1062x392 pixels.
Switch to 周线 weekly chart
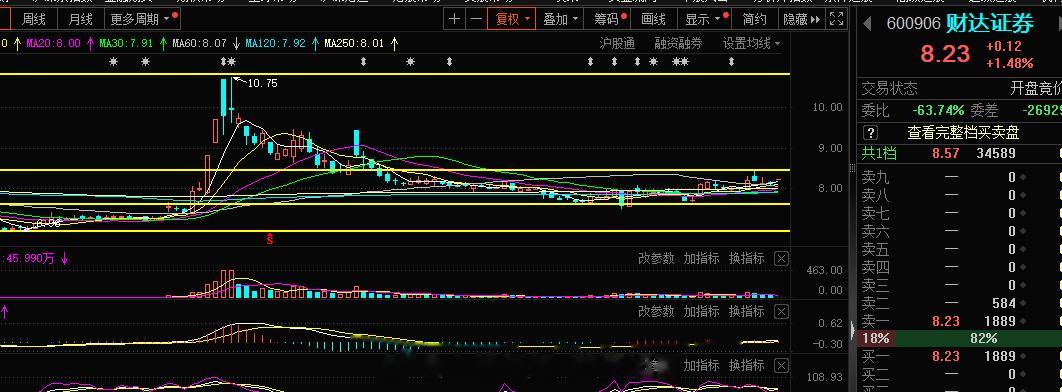click(33, 19)
